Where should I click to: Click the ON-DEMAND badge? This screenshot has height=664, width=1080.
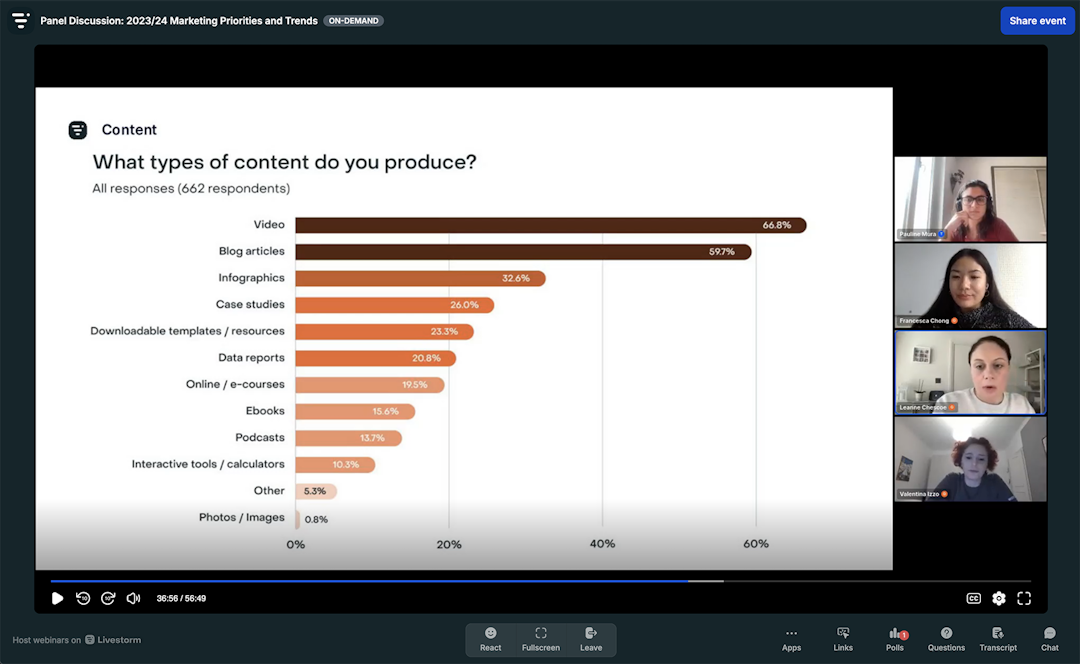pyautogui.click(x=353, y=21)
